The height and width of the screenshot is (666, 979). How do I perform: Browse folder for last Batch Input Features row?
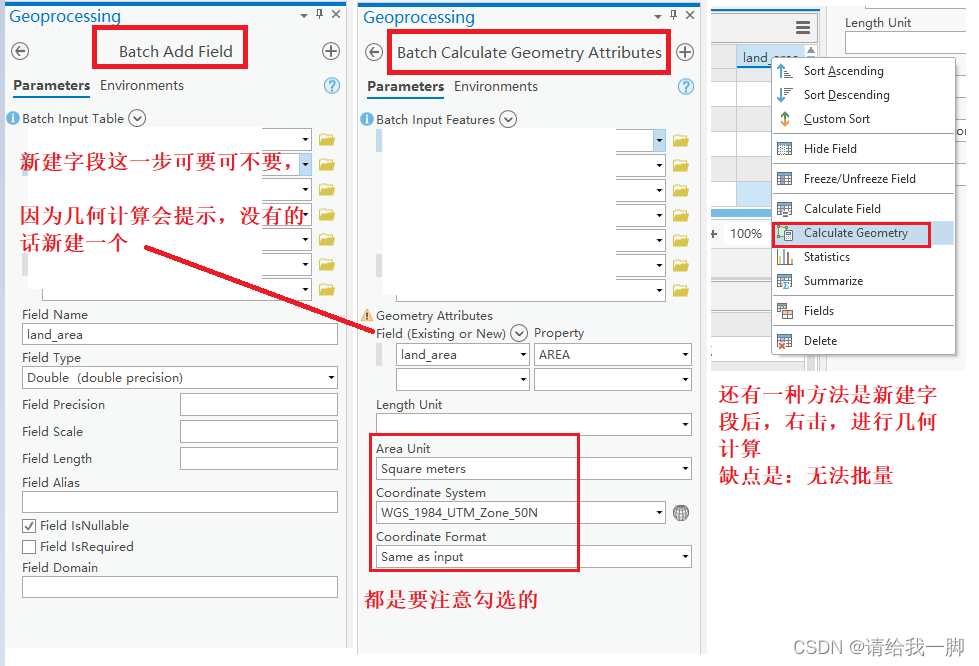pyautogui.click(x=681, y=291)
